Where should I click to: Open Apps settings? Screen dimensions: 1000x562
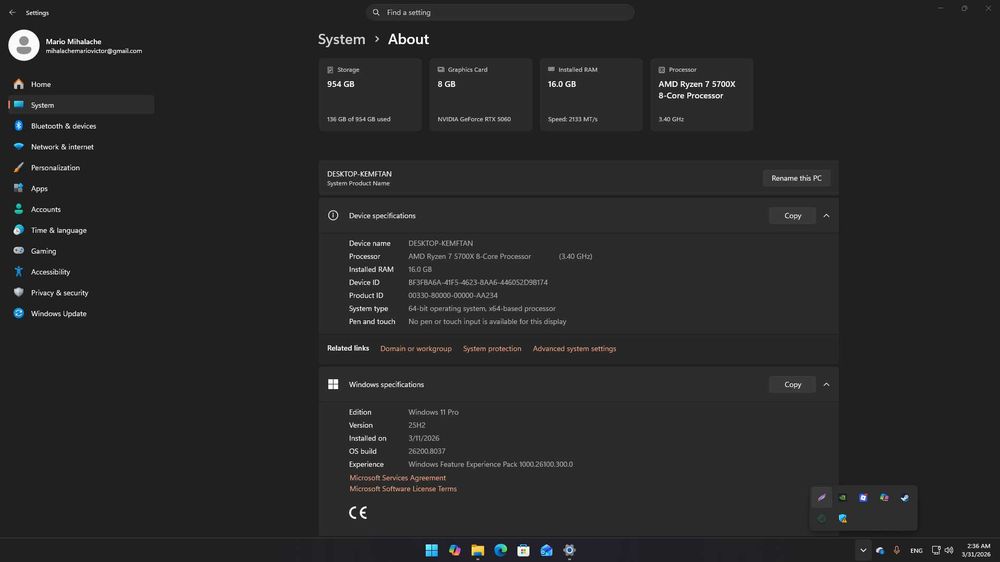[x=81, y=188]
